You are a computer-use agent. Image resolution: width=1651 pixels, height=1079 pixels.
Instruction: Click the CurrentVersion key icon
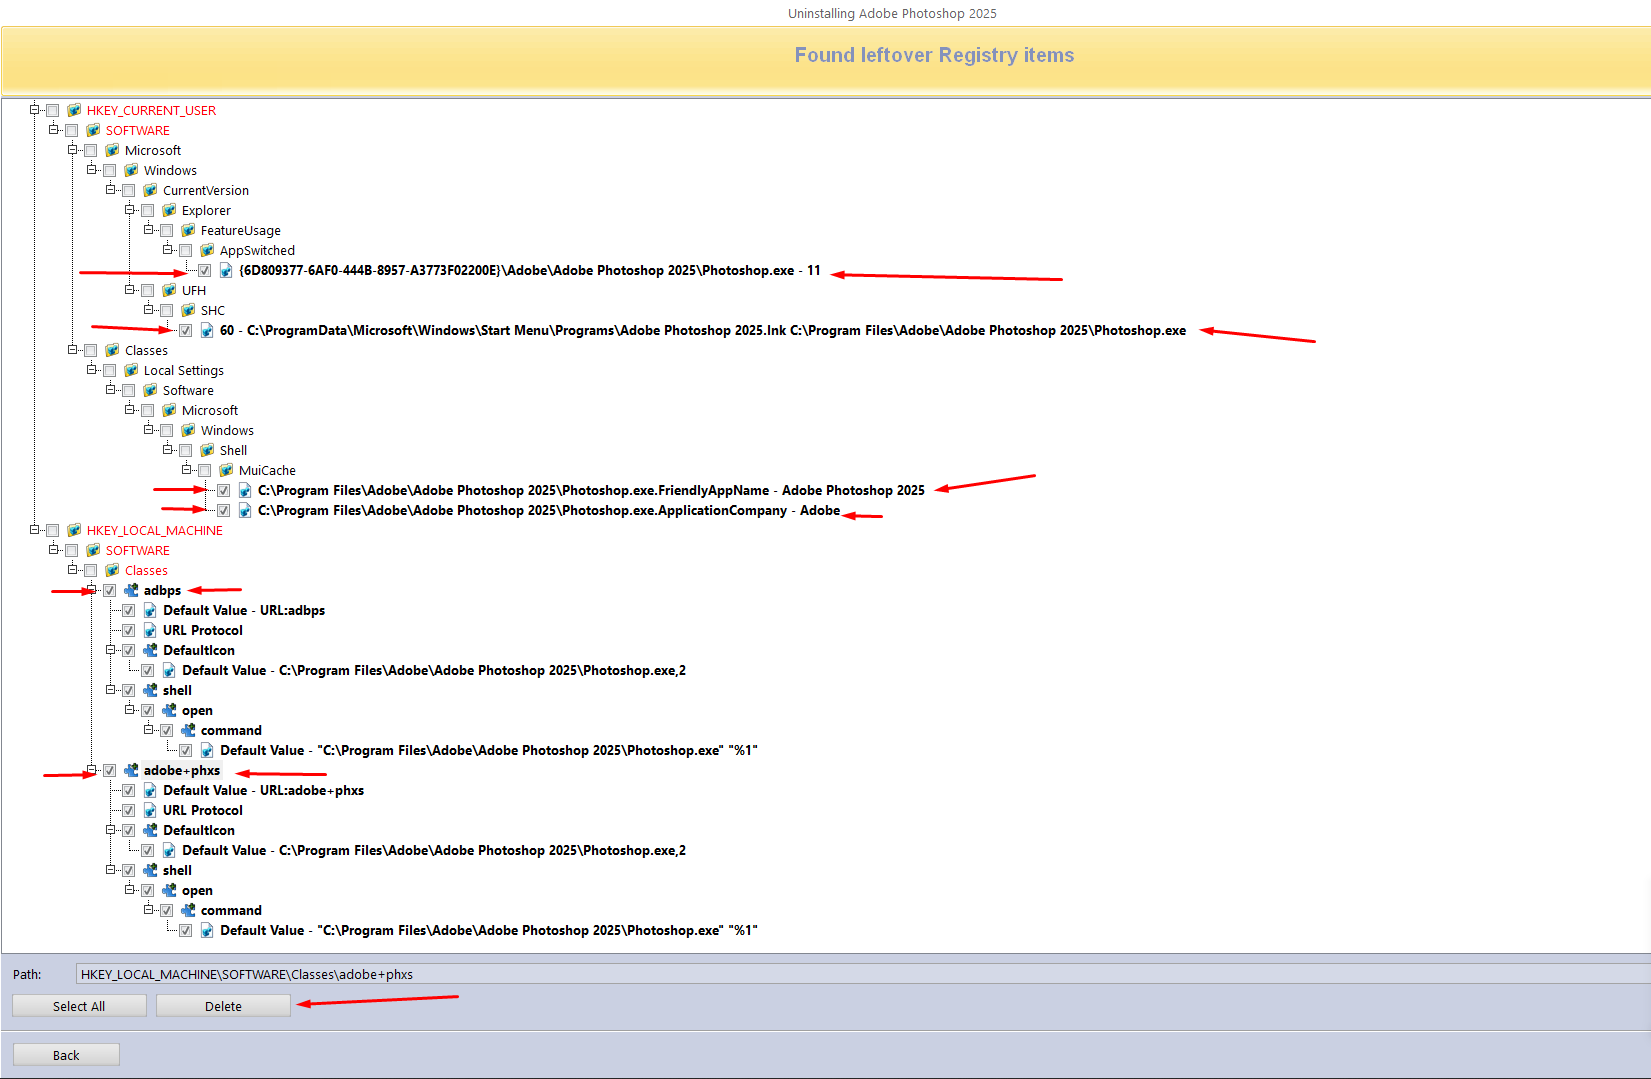pyautogui.click(x=150, y=190)
